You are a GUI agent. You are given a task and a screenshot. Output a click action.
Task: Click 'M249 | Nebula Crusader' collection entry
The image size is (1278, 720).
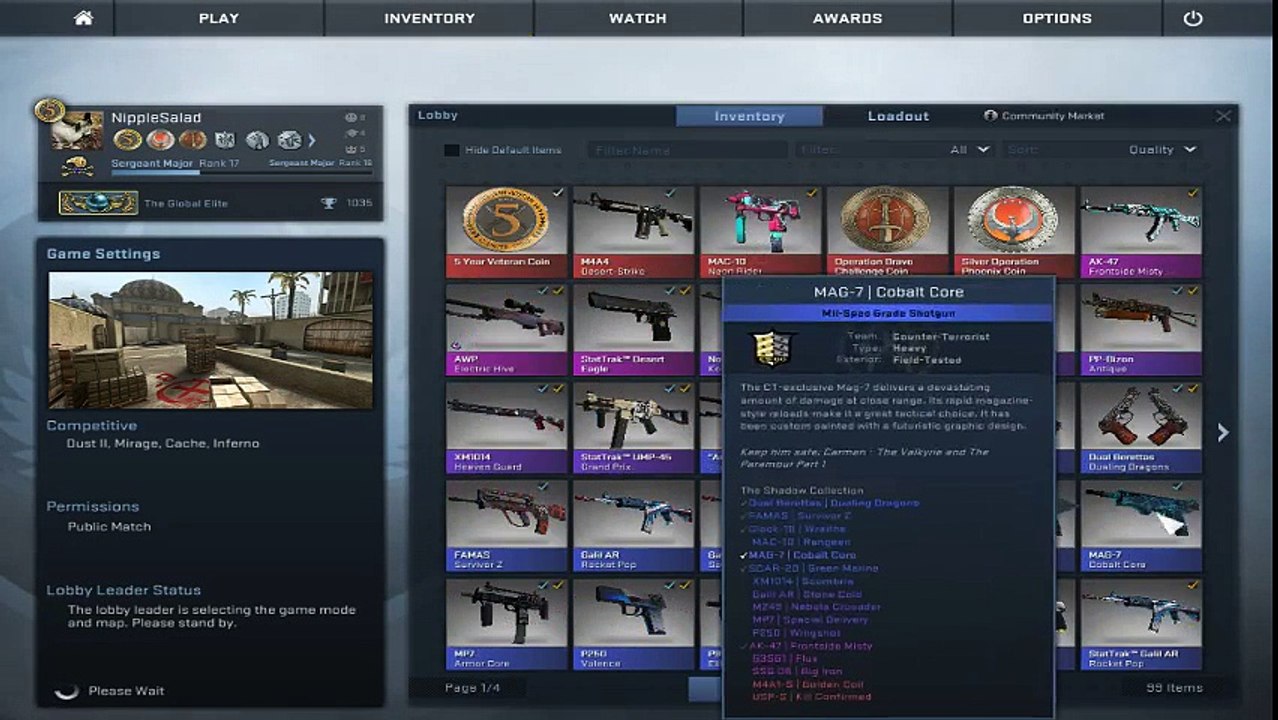[816, 607]
